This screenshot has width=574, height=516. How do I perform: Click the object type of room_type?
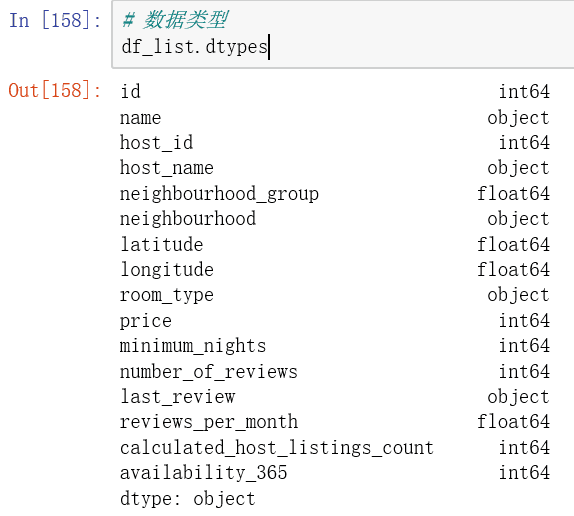point(518,295)
